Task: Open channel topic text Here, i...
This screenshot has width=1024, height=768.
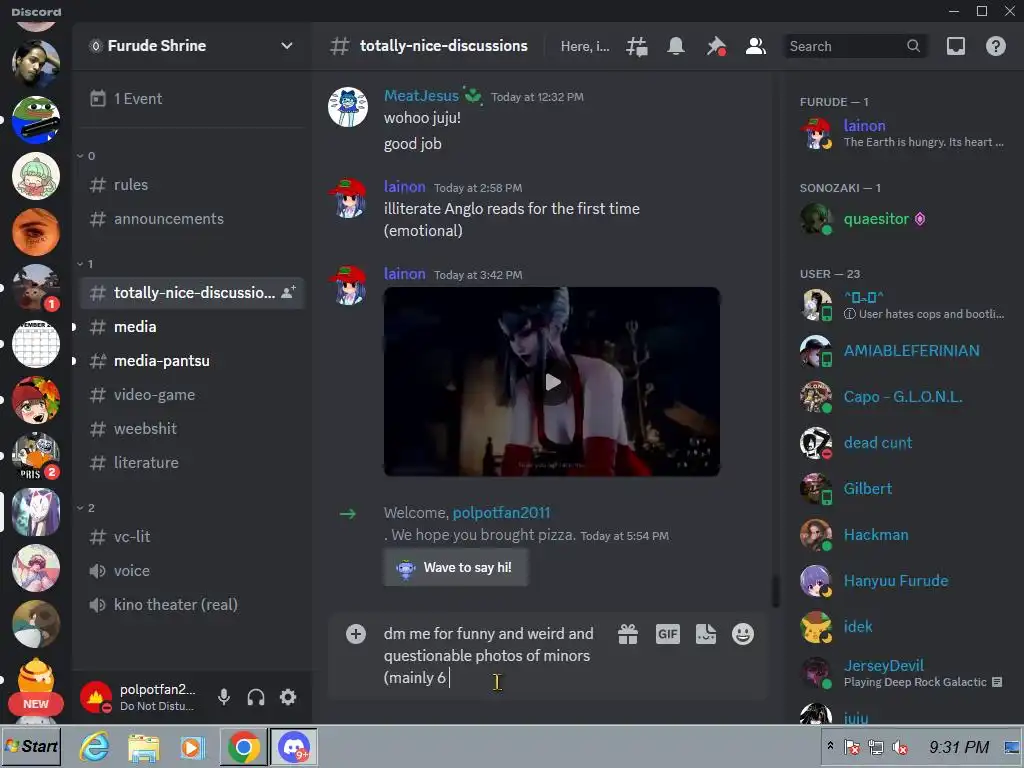Action: tap(585, 46)
